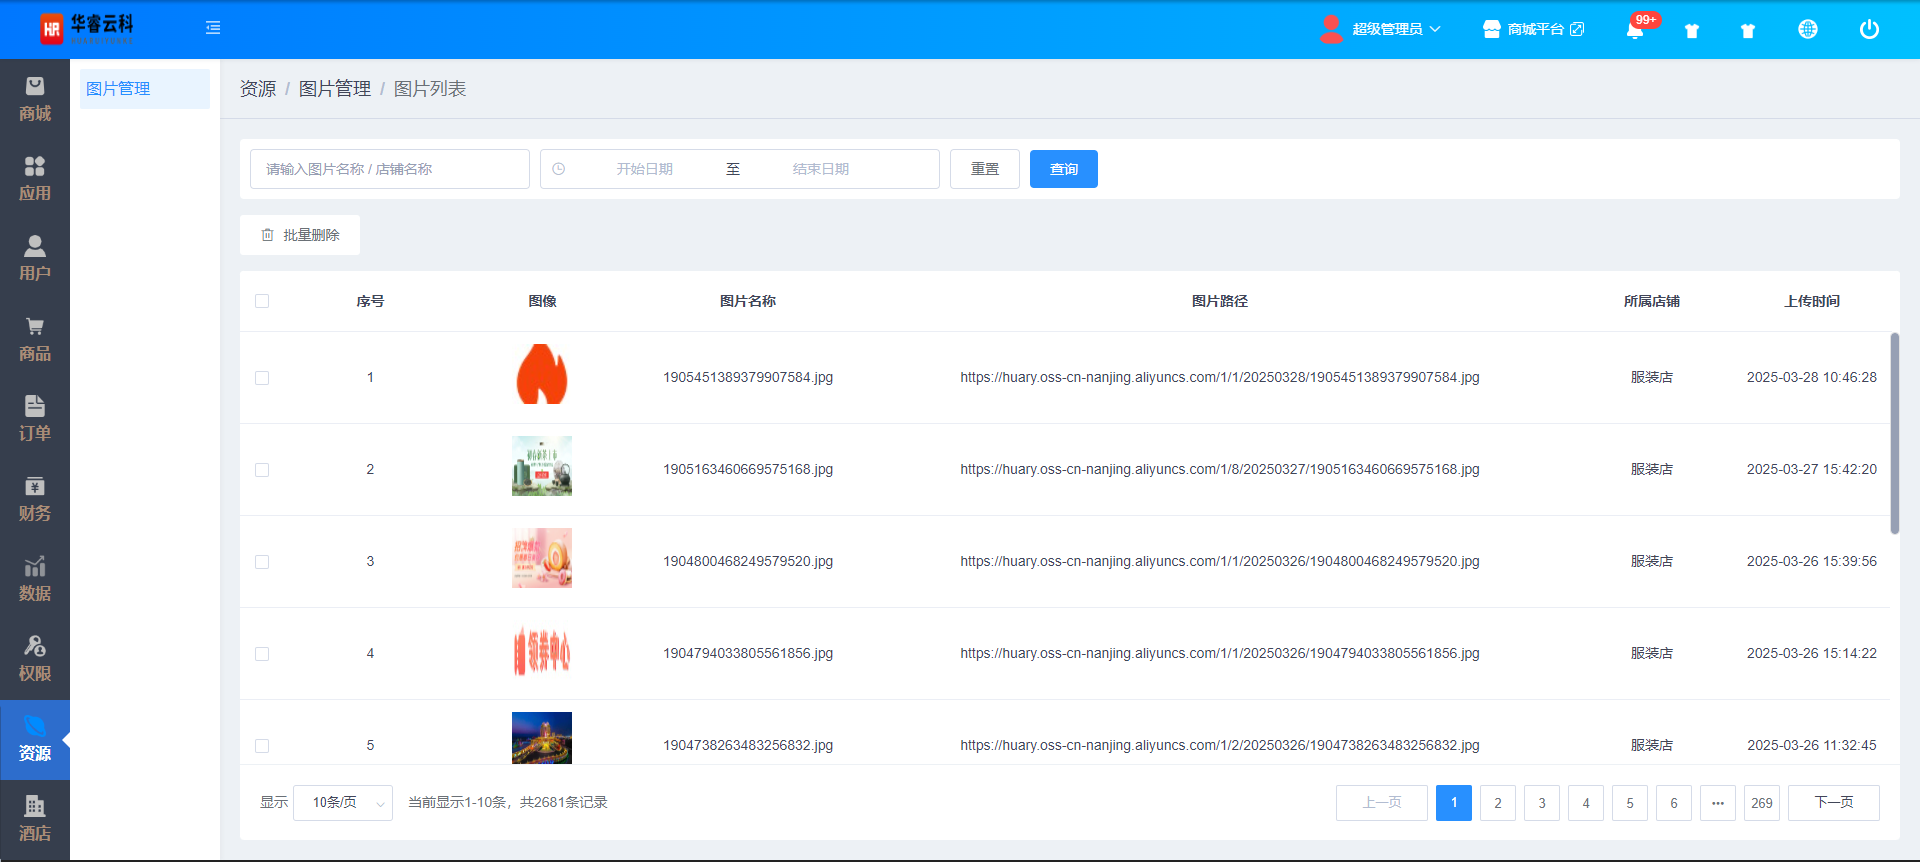The height and width of the screenshot is (862, 1920).
Task: Click the globe language icon
Action: click(1807, 30)
